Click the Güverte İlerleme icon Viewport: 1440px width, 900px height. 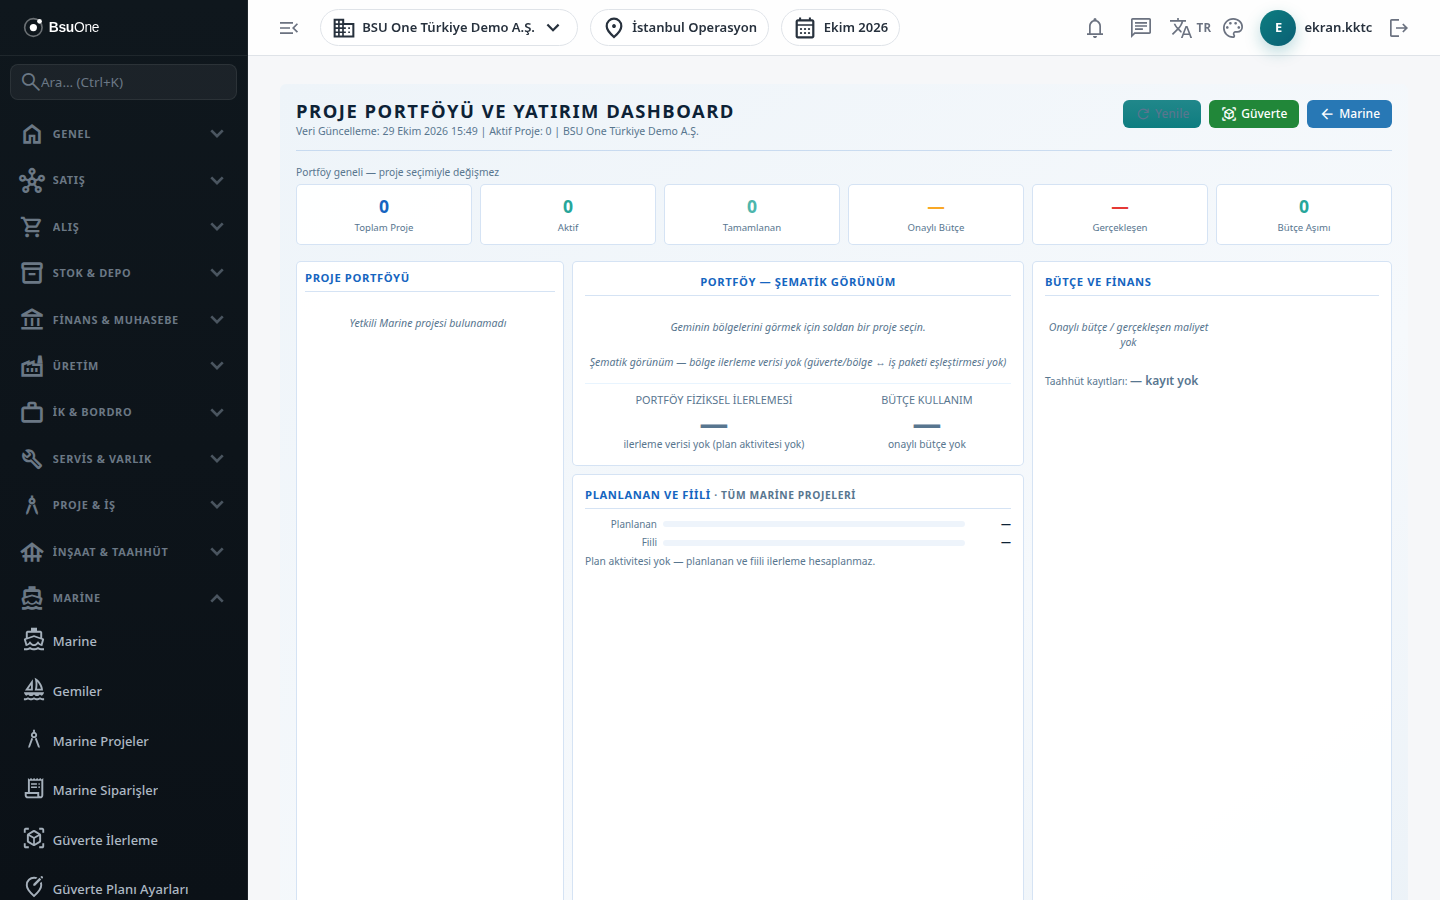(34, 839)
